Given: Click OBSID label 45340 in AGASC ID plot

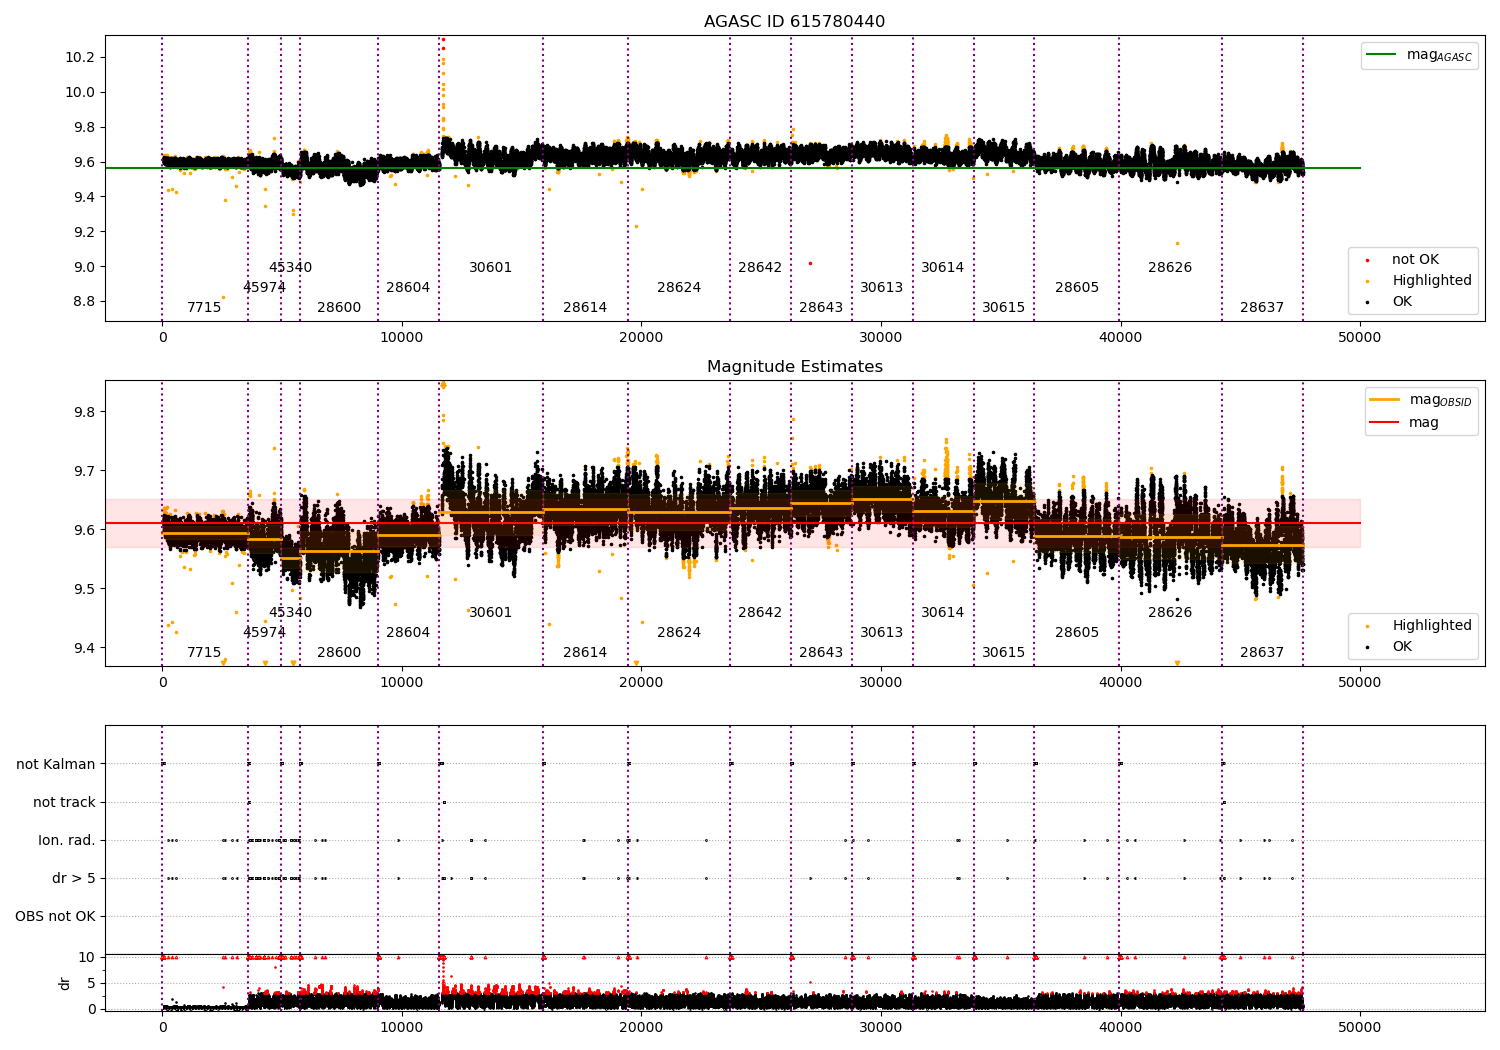Looking at the screenshot, I should pos(290,268).
